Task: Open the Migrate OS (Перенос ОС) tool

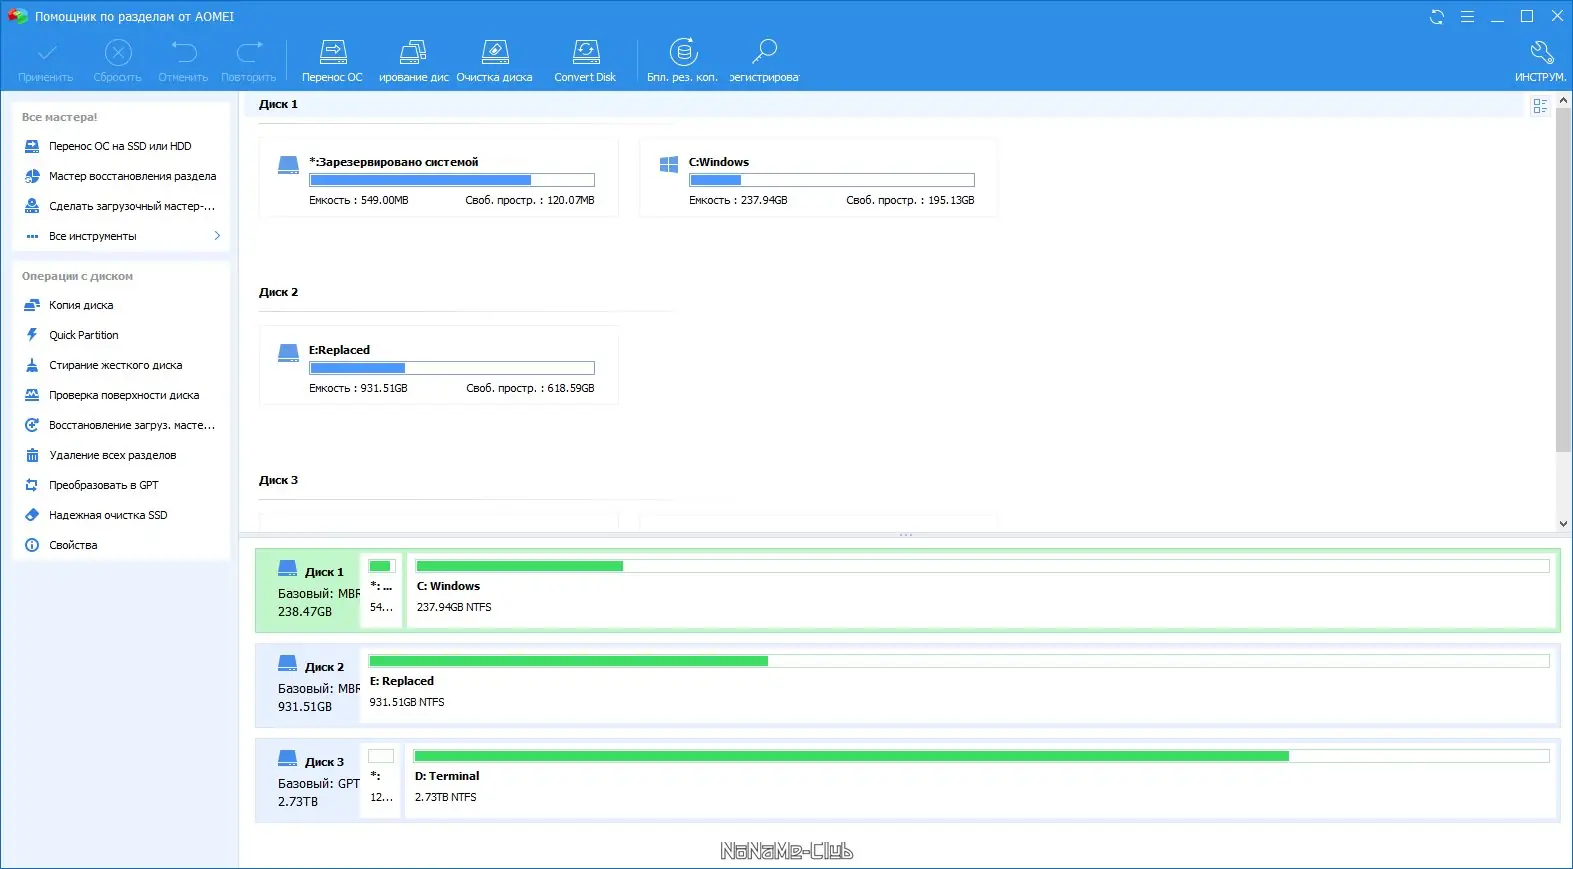Action: coord(333,61)
